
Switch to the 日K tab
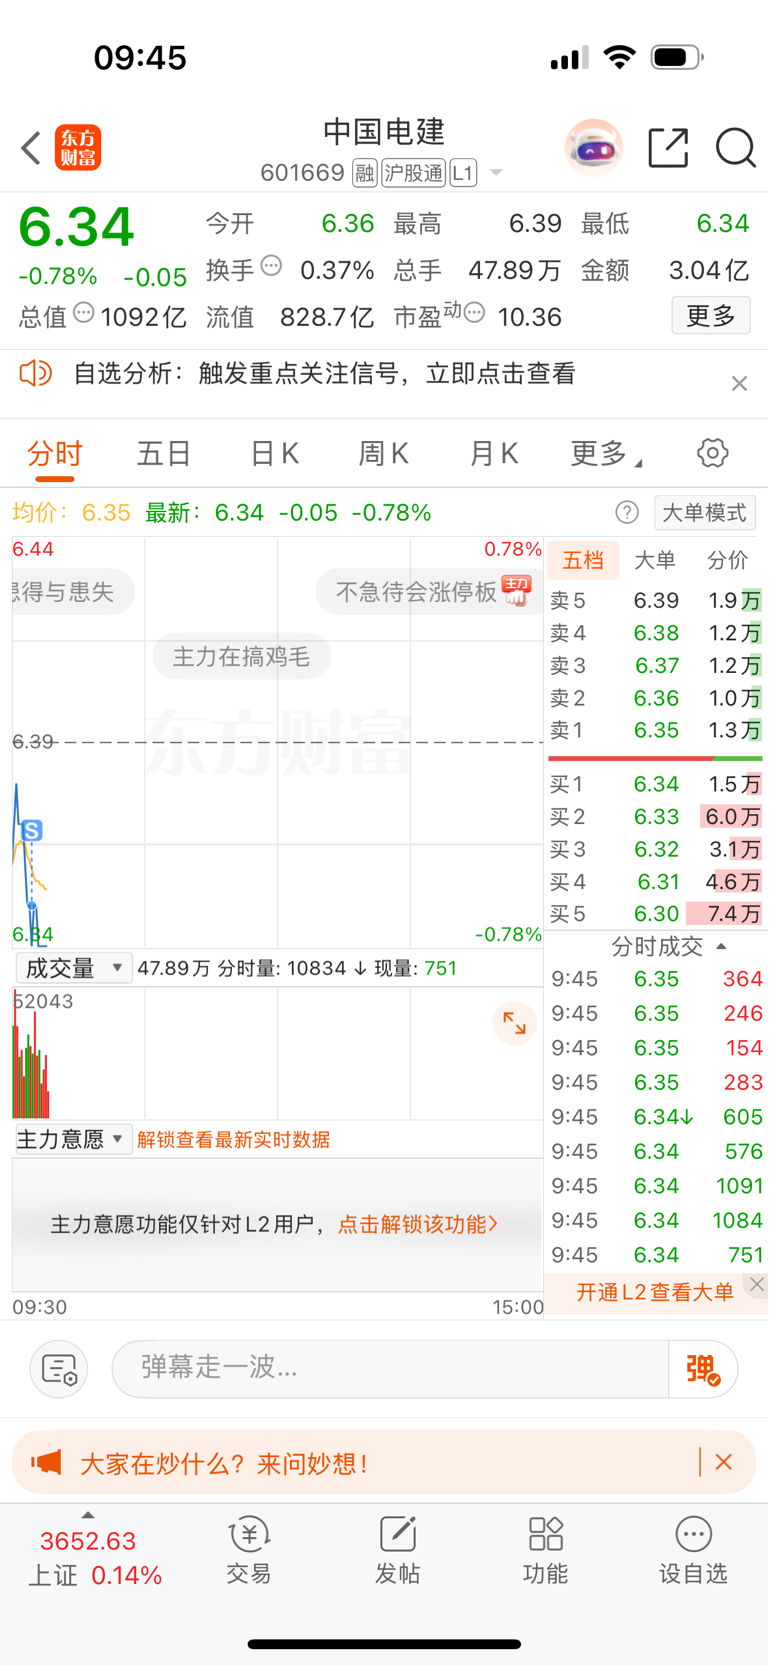click(274, 454)
